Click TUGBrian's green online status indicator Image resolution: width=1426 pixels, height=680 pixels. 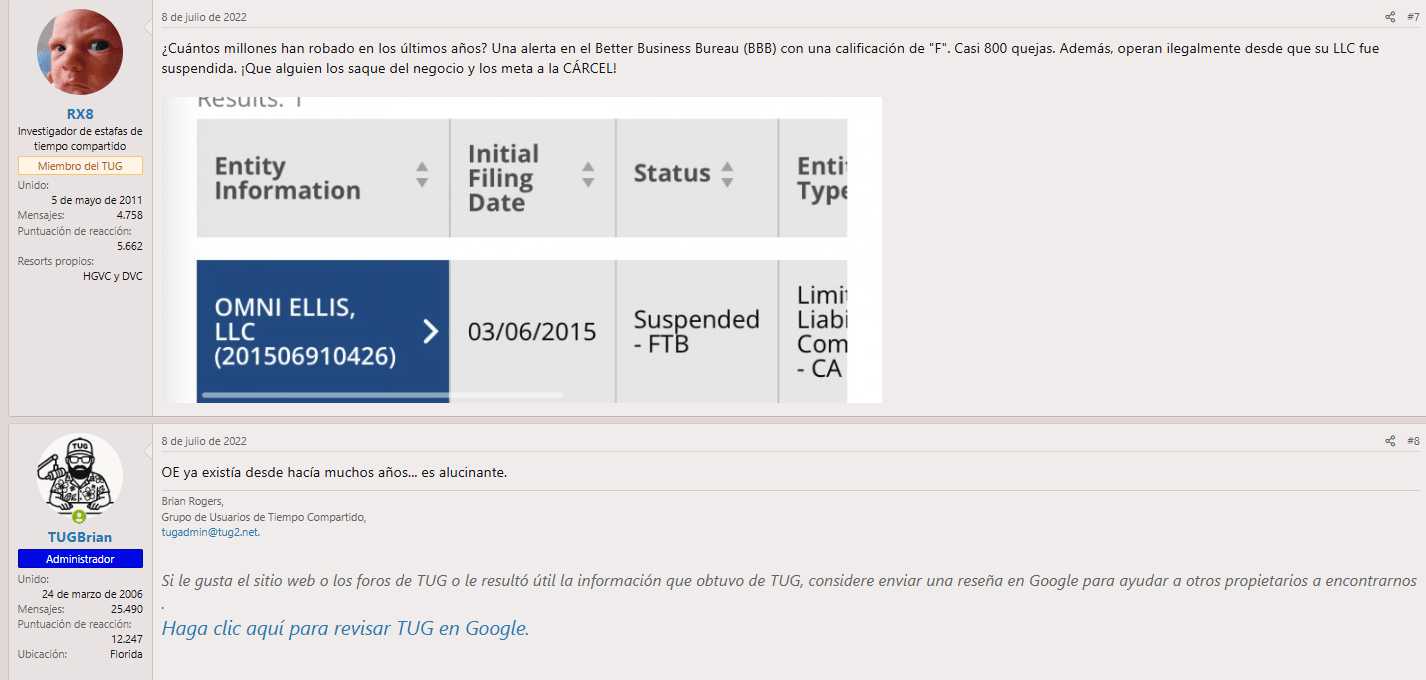79,517
